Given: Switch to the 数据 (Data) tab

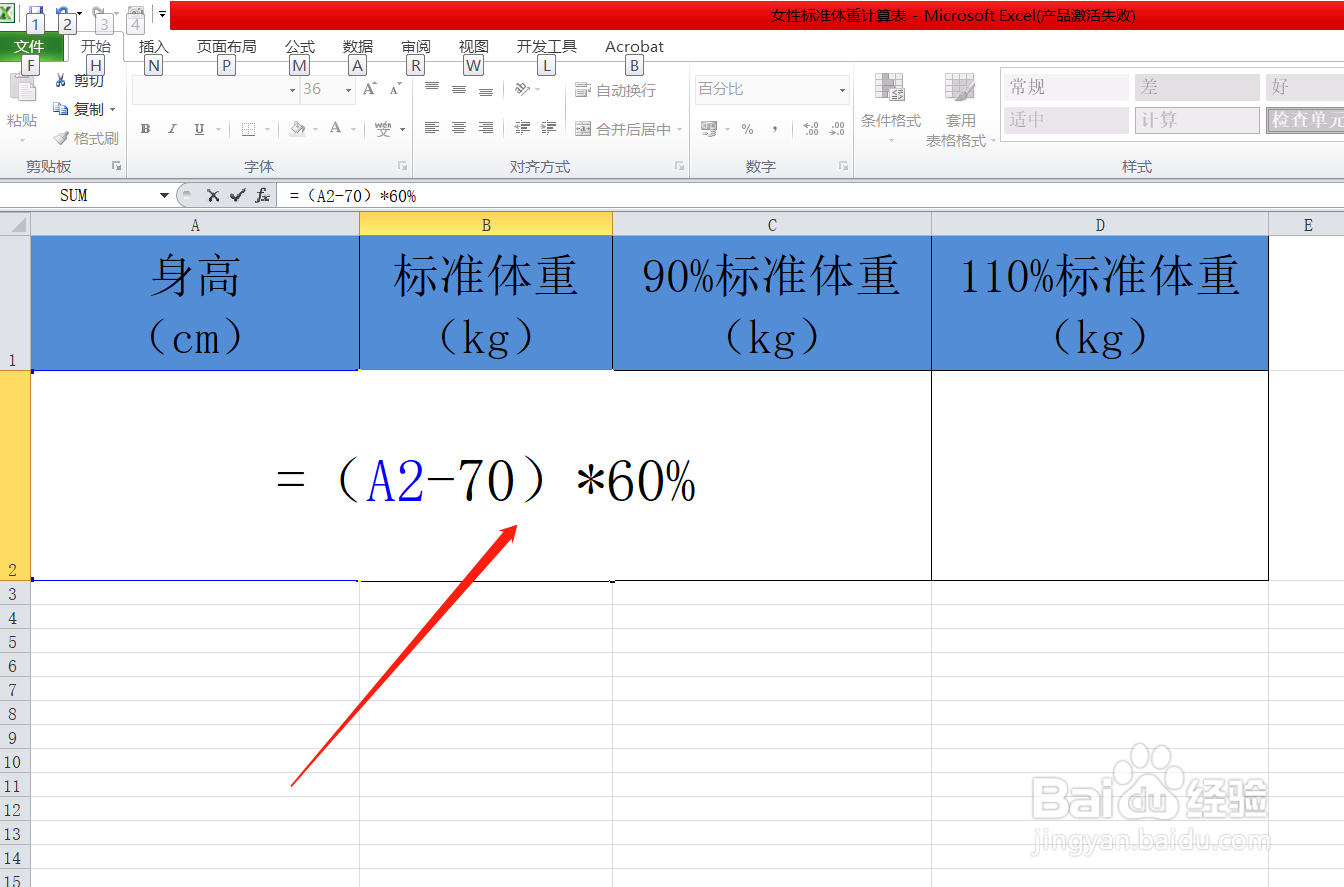Looking at the screenshot, I should click(x=358, y=47).
